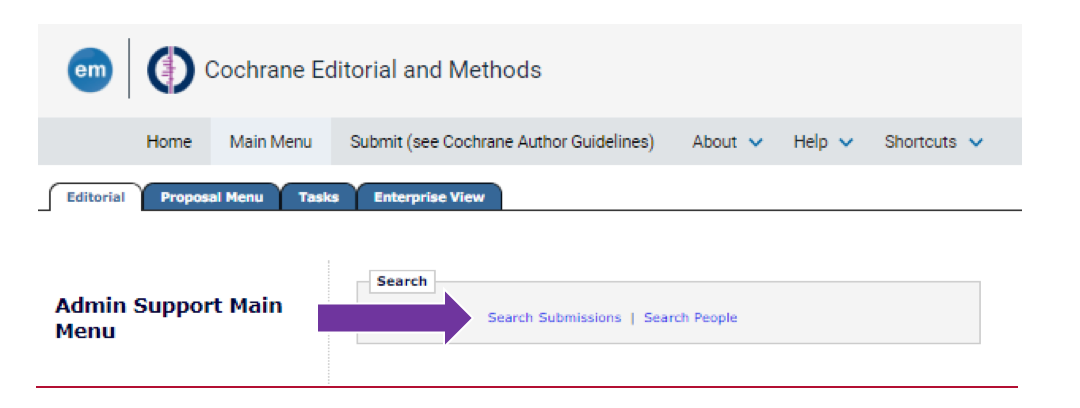Open Submit (see Cochrane Author Guidelines)
1080x408 pixels.
pos(502,142)
